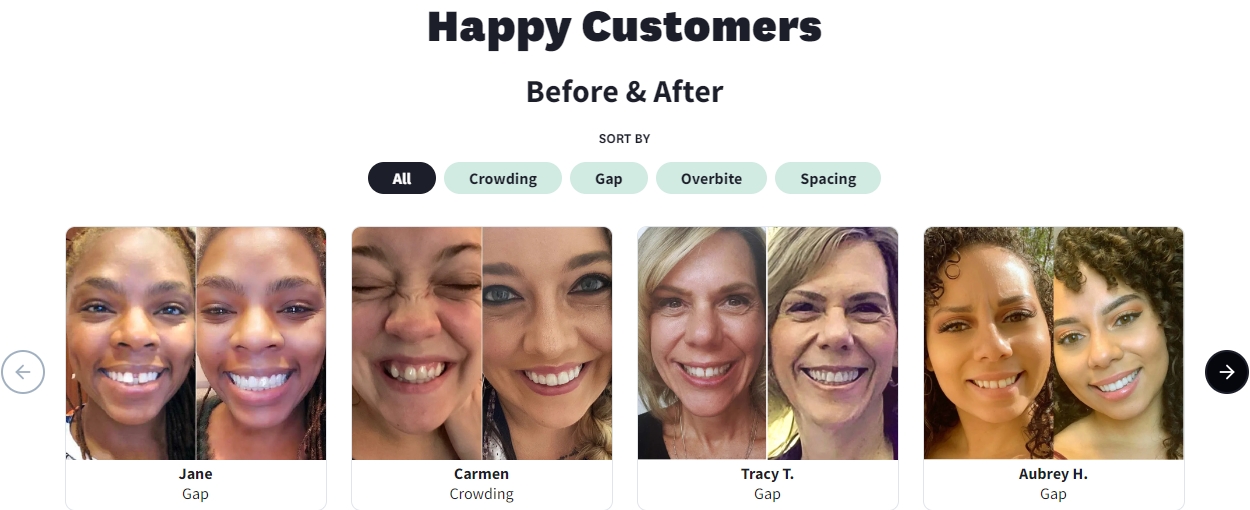The height and width of the screenshot is (510, 1250).
Task: Open Jane's before photo
Action: point(131,343)
